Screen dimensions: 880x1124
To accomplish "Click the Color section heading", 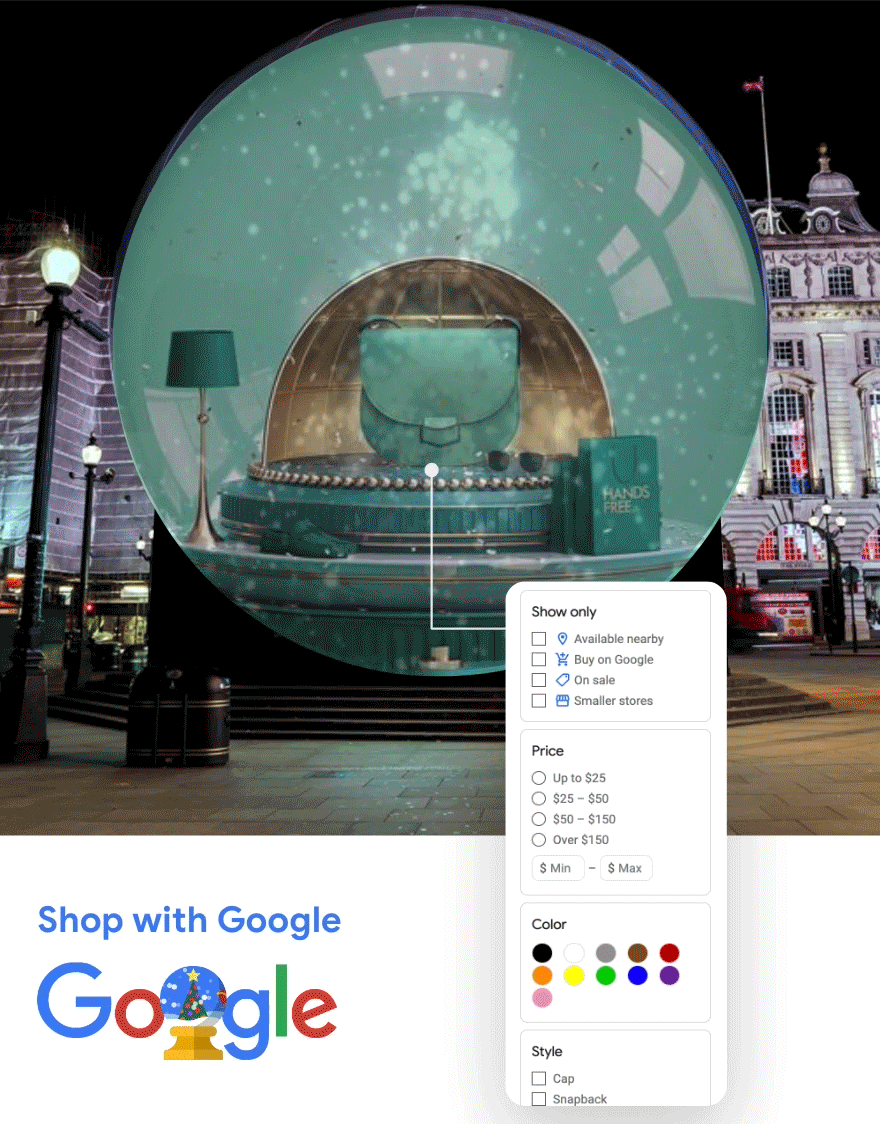I will [x=549, y=924].
